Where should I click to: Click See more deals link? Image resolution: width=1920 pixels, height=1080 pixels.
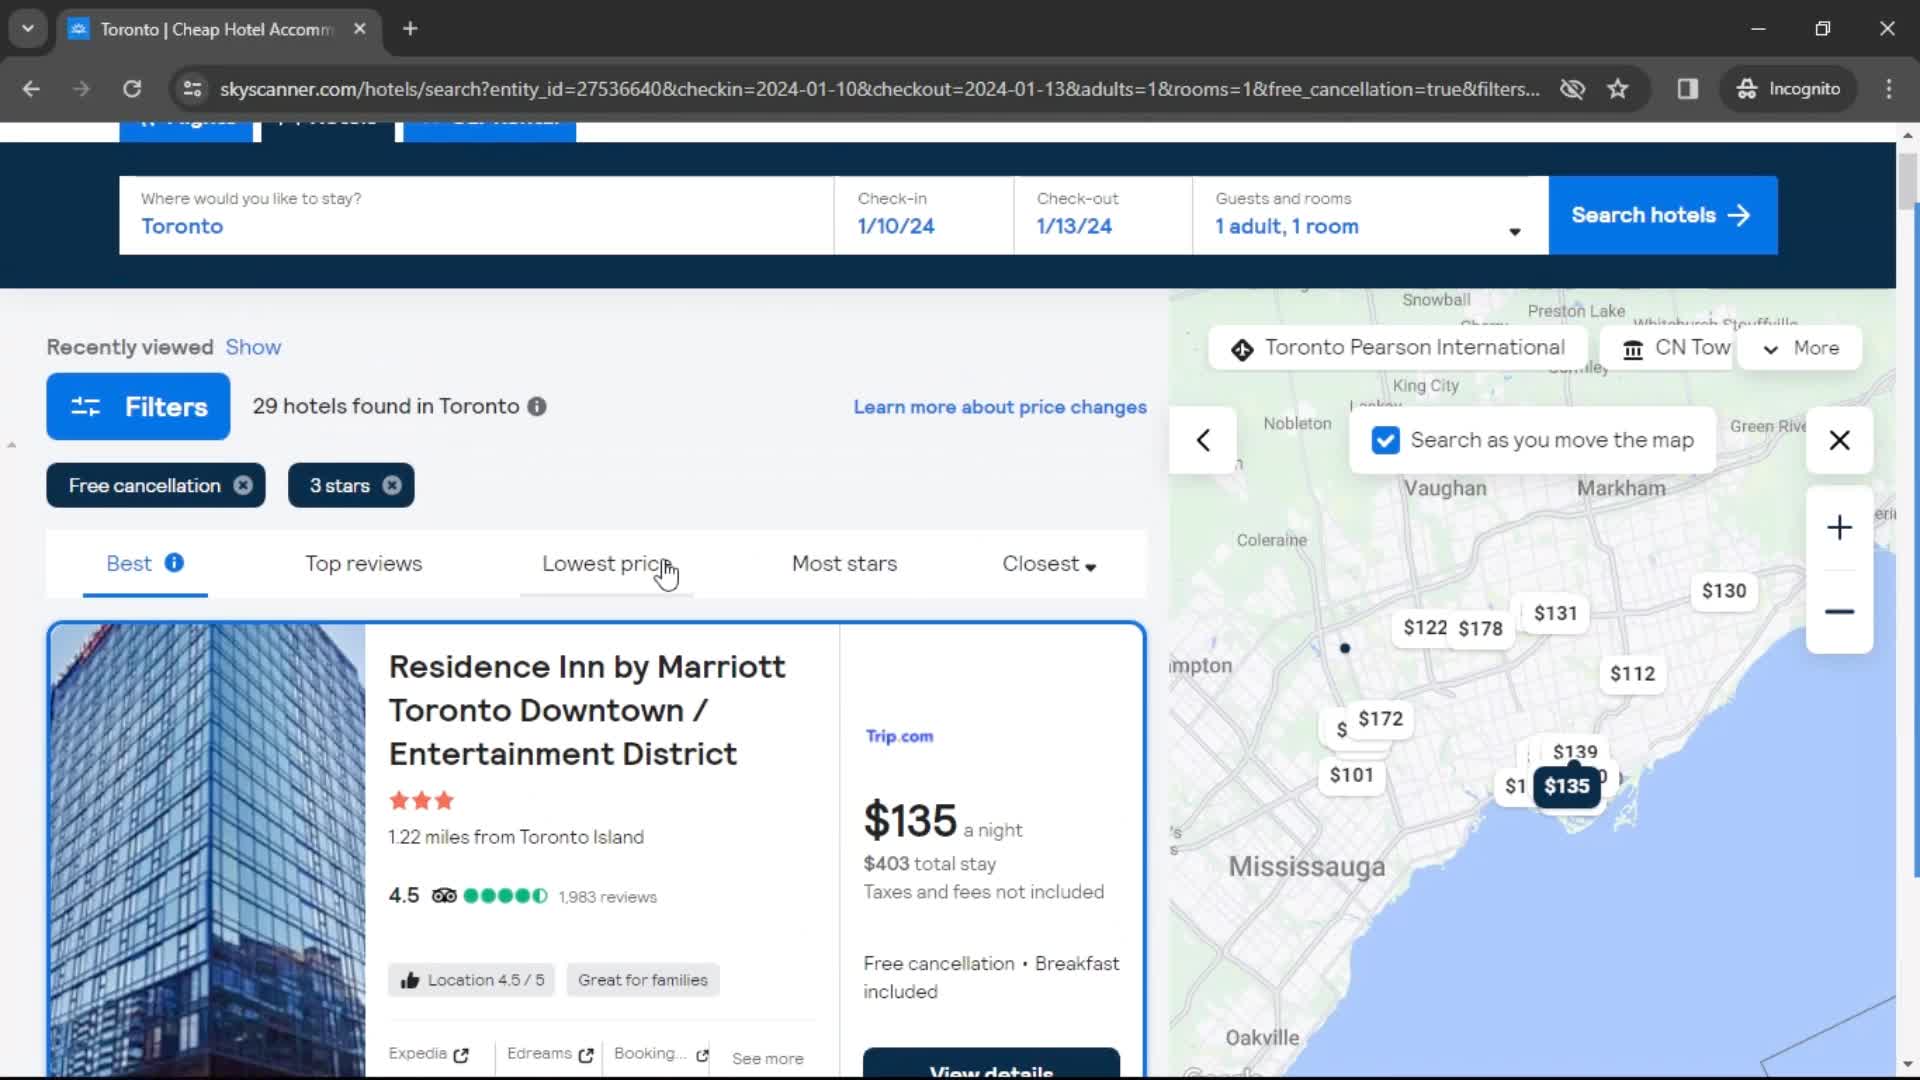pyautogui.click(x=767, y=1058)
